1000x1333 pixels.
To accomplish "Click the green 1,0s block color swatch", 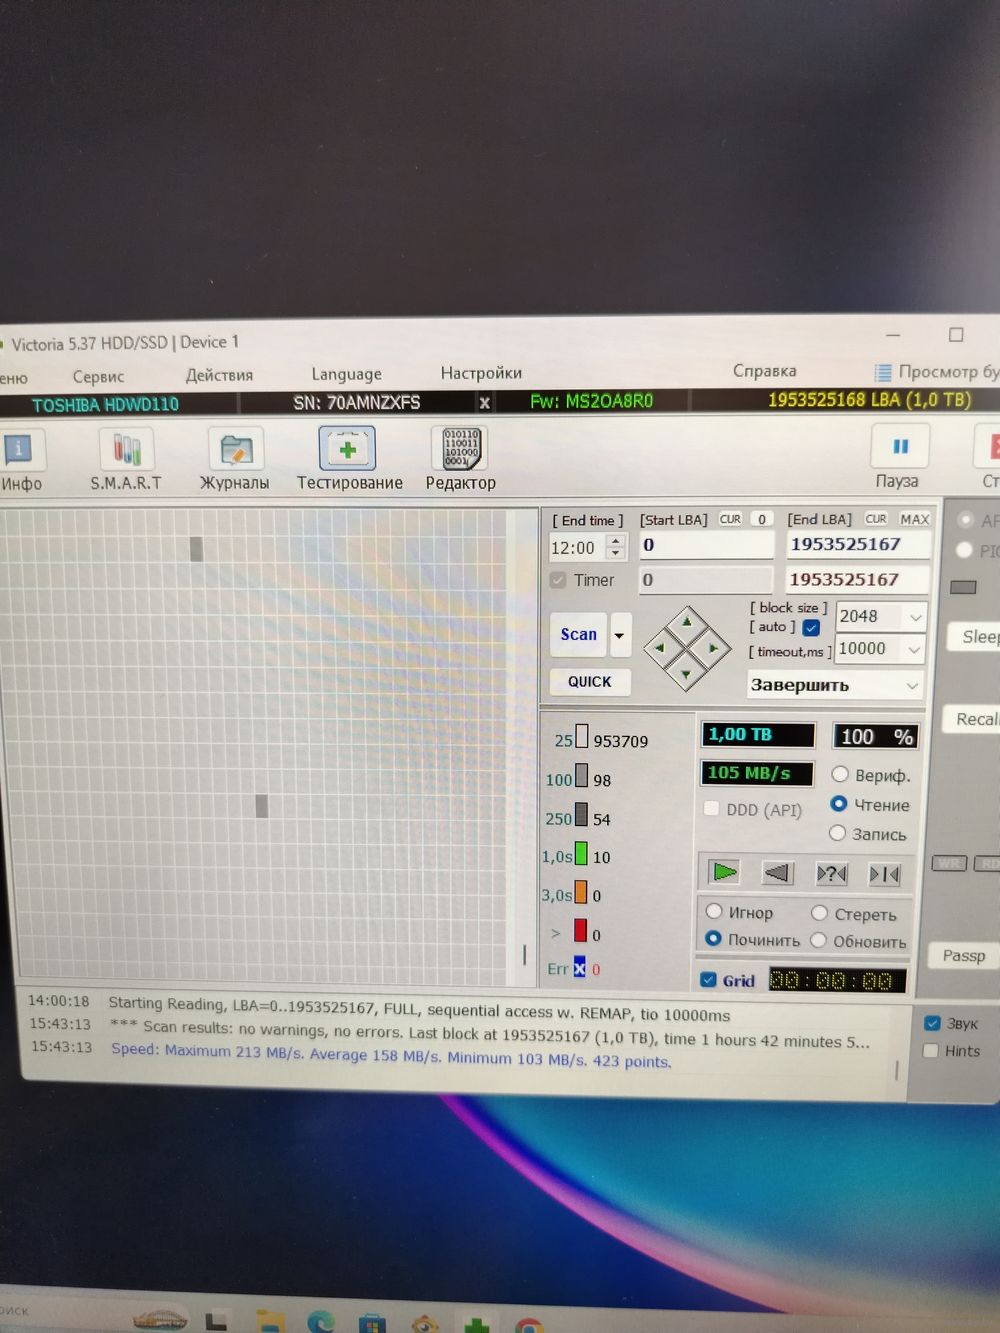I will [x=581, y=854].
